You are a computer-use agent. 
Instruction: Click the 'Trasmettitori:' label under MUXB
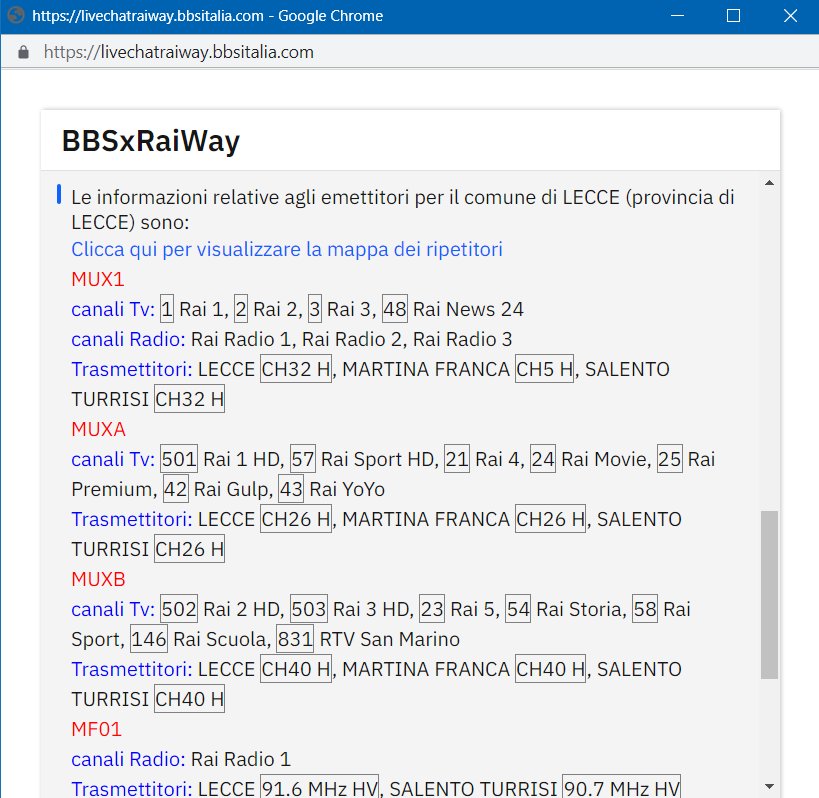pyautogui.click(x=132, y=669)
